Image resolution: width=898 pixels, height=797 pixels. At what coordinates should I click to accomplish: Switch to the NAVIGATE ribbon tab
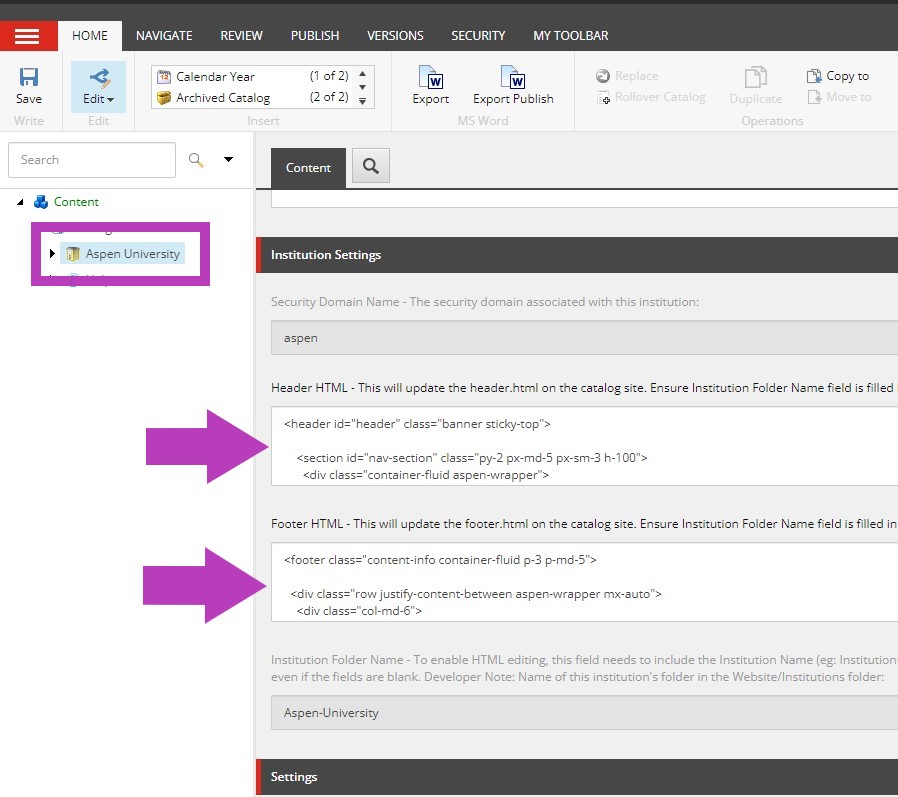pos(164,36)
